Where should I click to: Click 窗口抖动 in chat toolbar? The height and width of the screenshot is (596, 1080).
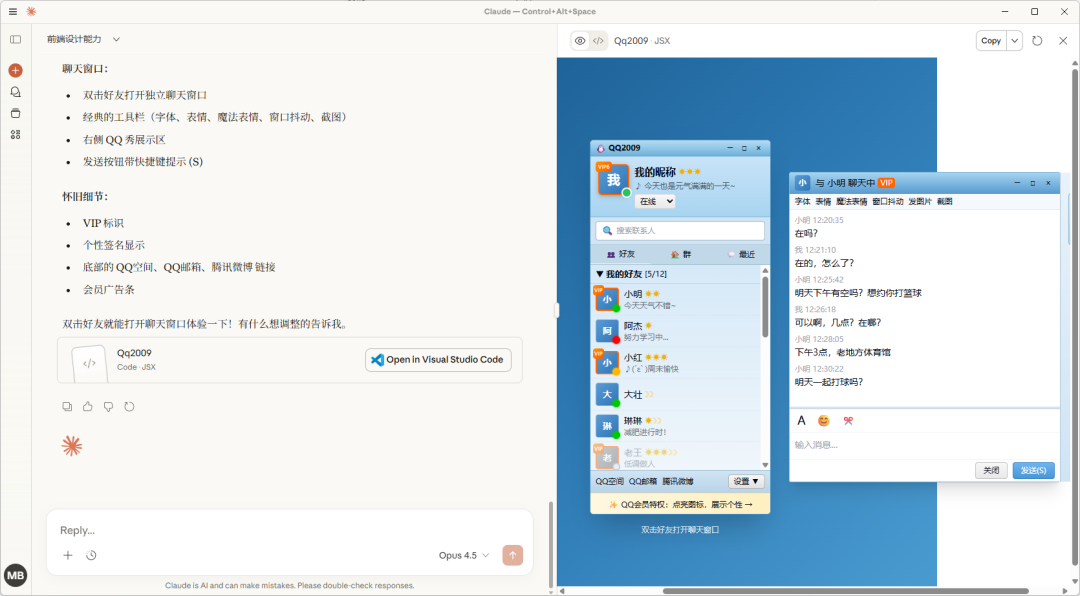(887, 201)
